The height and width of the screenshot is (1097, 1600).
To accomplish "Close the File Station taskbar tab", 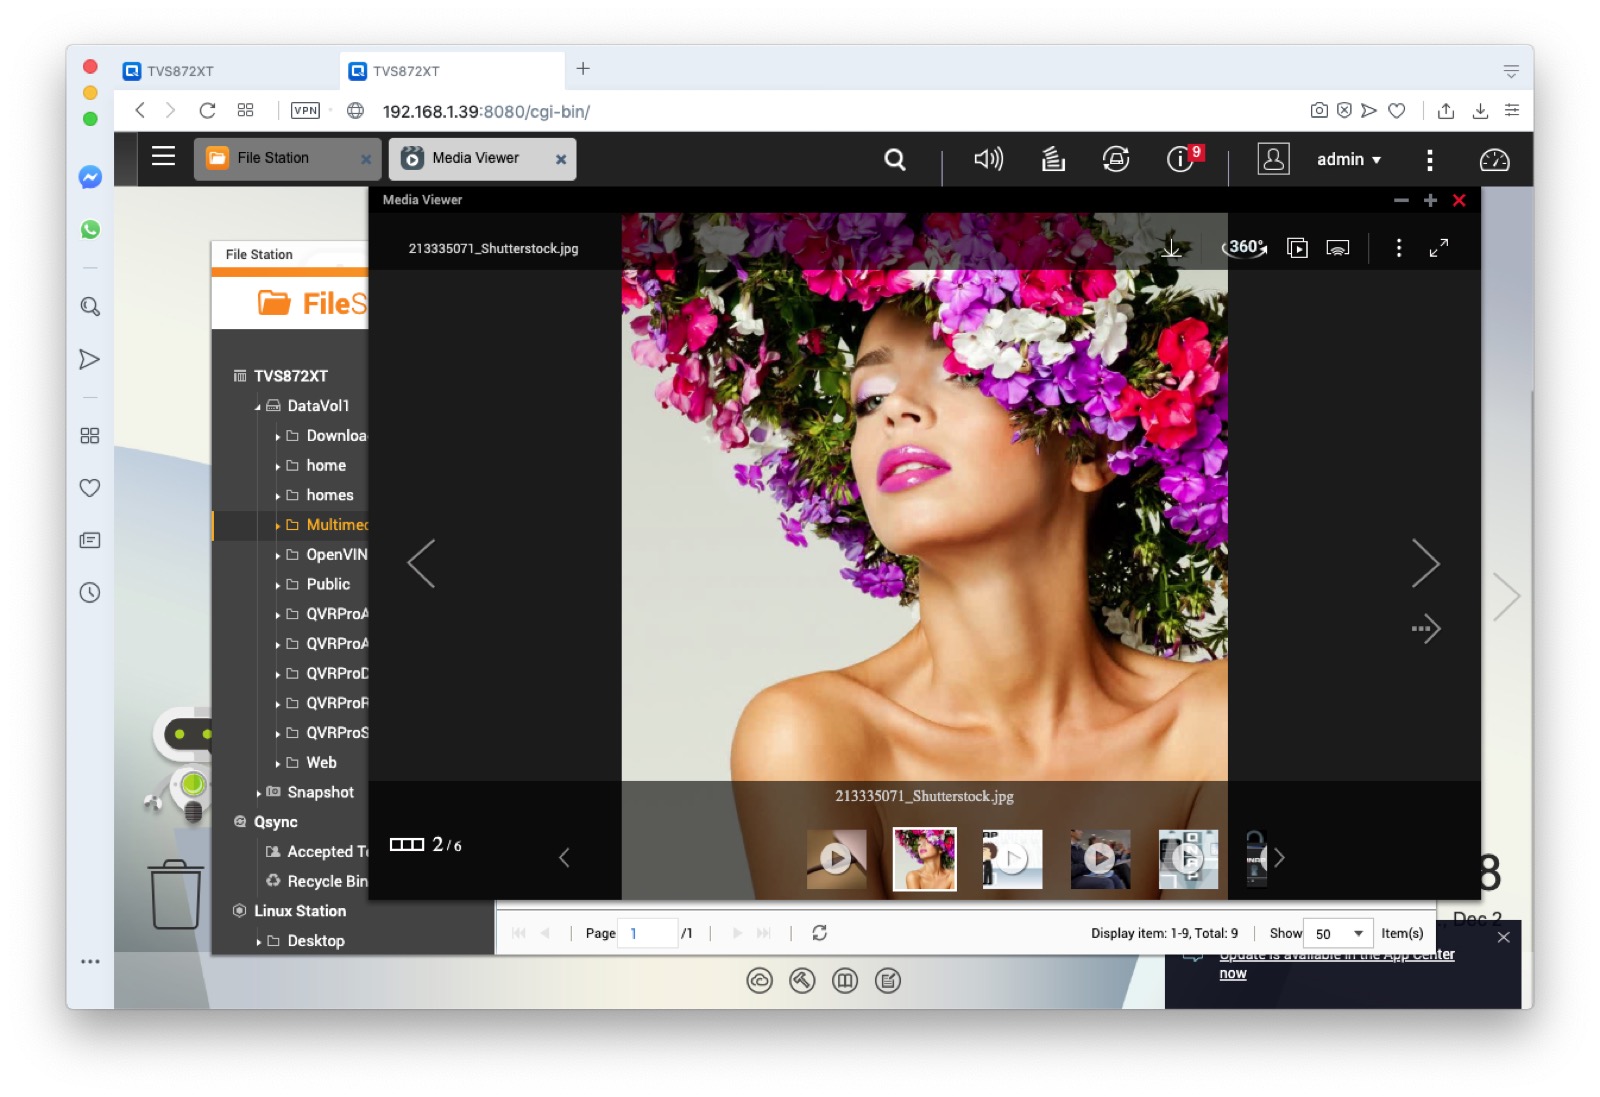I will pyautogui.click(x=366, y=159).
